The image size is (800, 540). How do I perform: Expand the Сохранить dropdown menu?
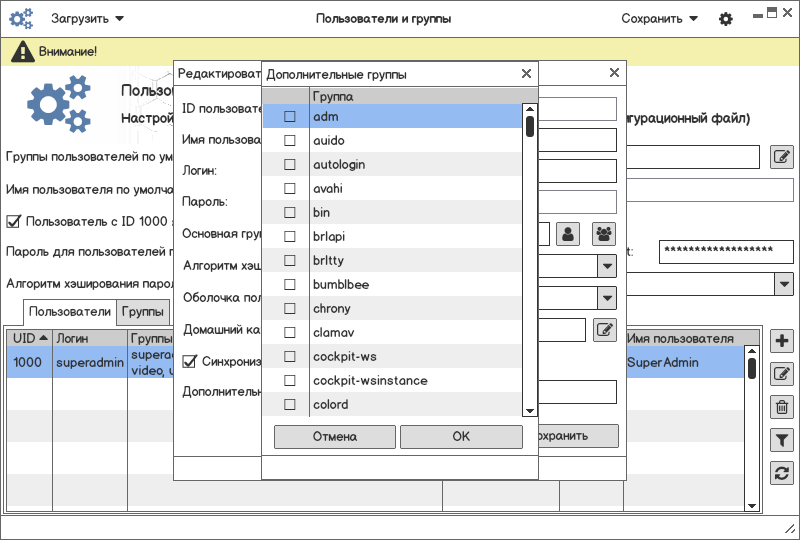coord(660,19)
